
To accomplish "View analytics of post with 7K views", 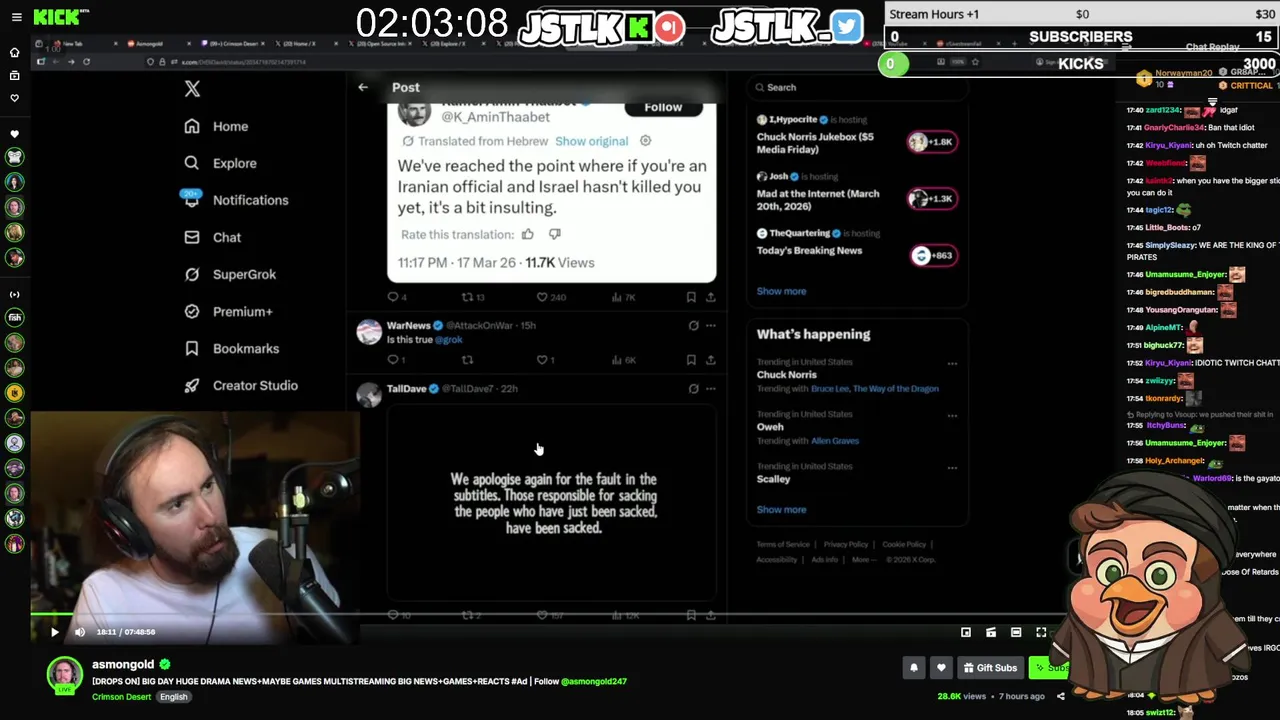I will coord(624,297).
